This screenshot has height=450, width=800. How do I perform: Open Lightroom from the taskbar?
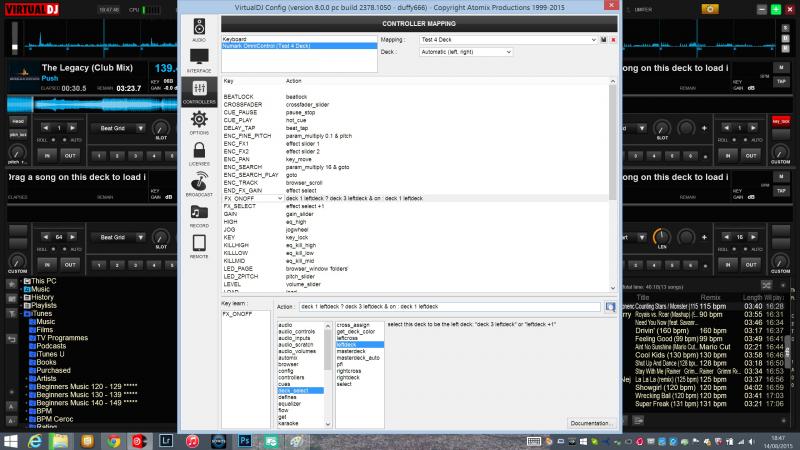[166, 441]
